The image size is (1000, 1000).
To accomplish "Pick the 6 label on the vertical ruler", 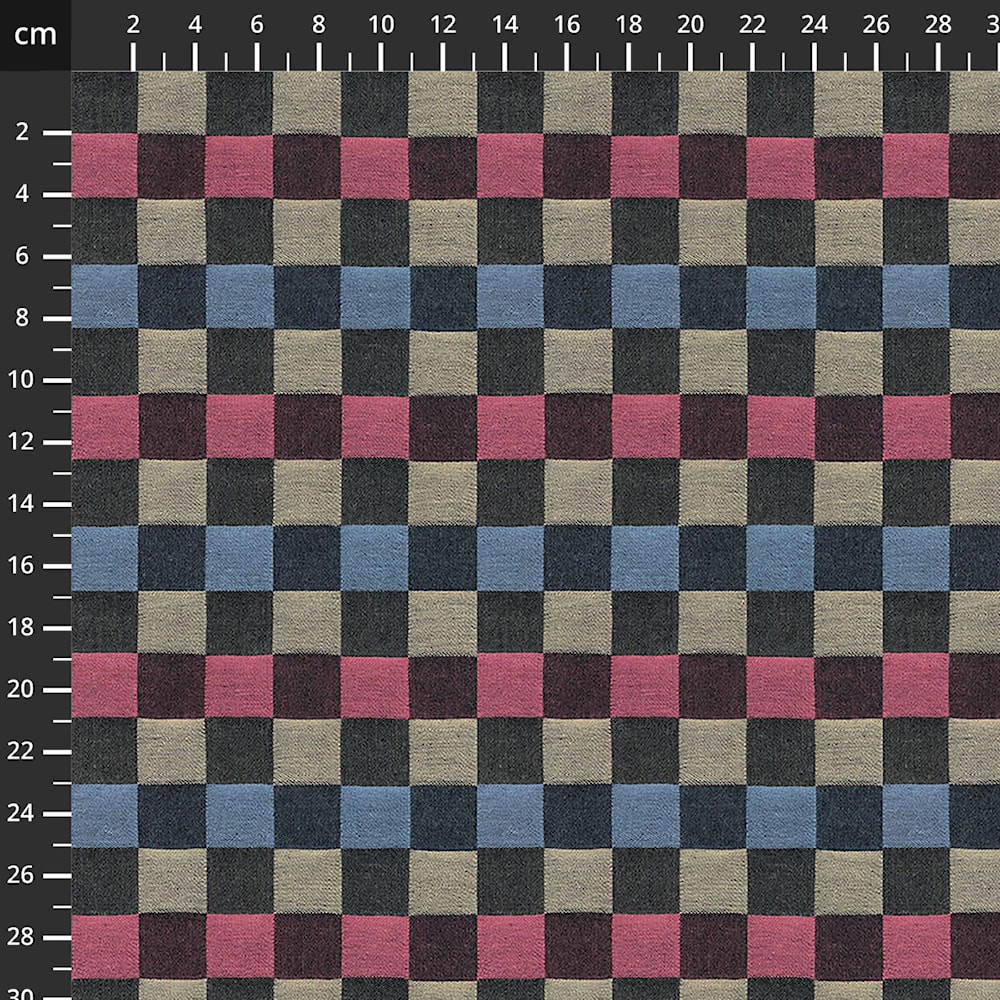I will tap(22, 256).
